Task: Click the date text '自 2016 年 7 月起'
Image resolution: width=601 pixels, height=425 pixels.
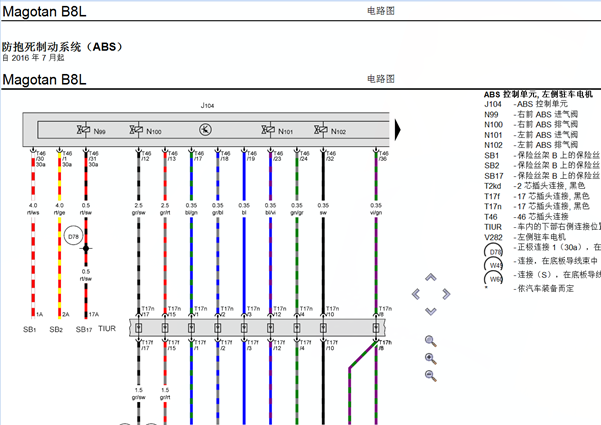Action: pyautogui.click(x=33, y=58)
